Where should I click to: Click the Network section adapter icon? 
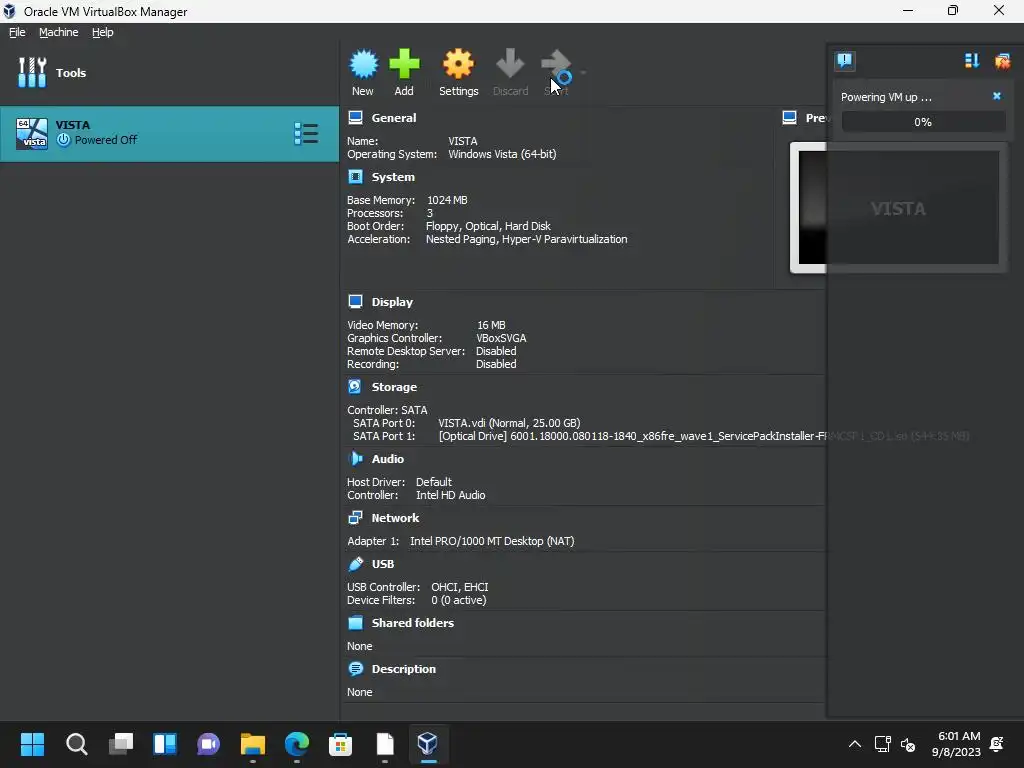355,518
